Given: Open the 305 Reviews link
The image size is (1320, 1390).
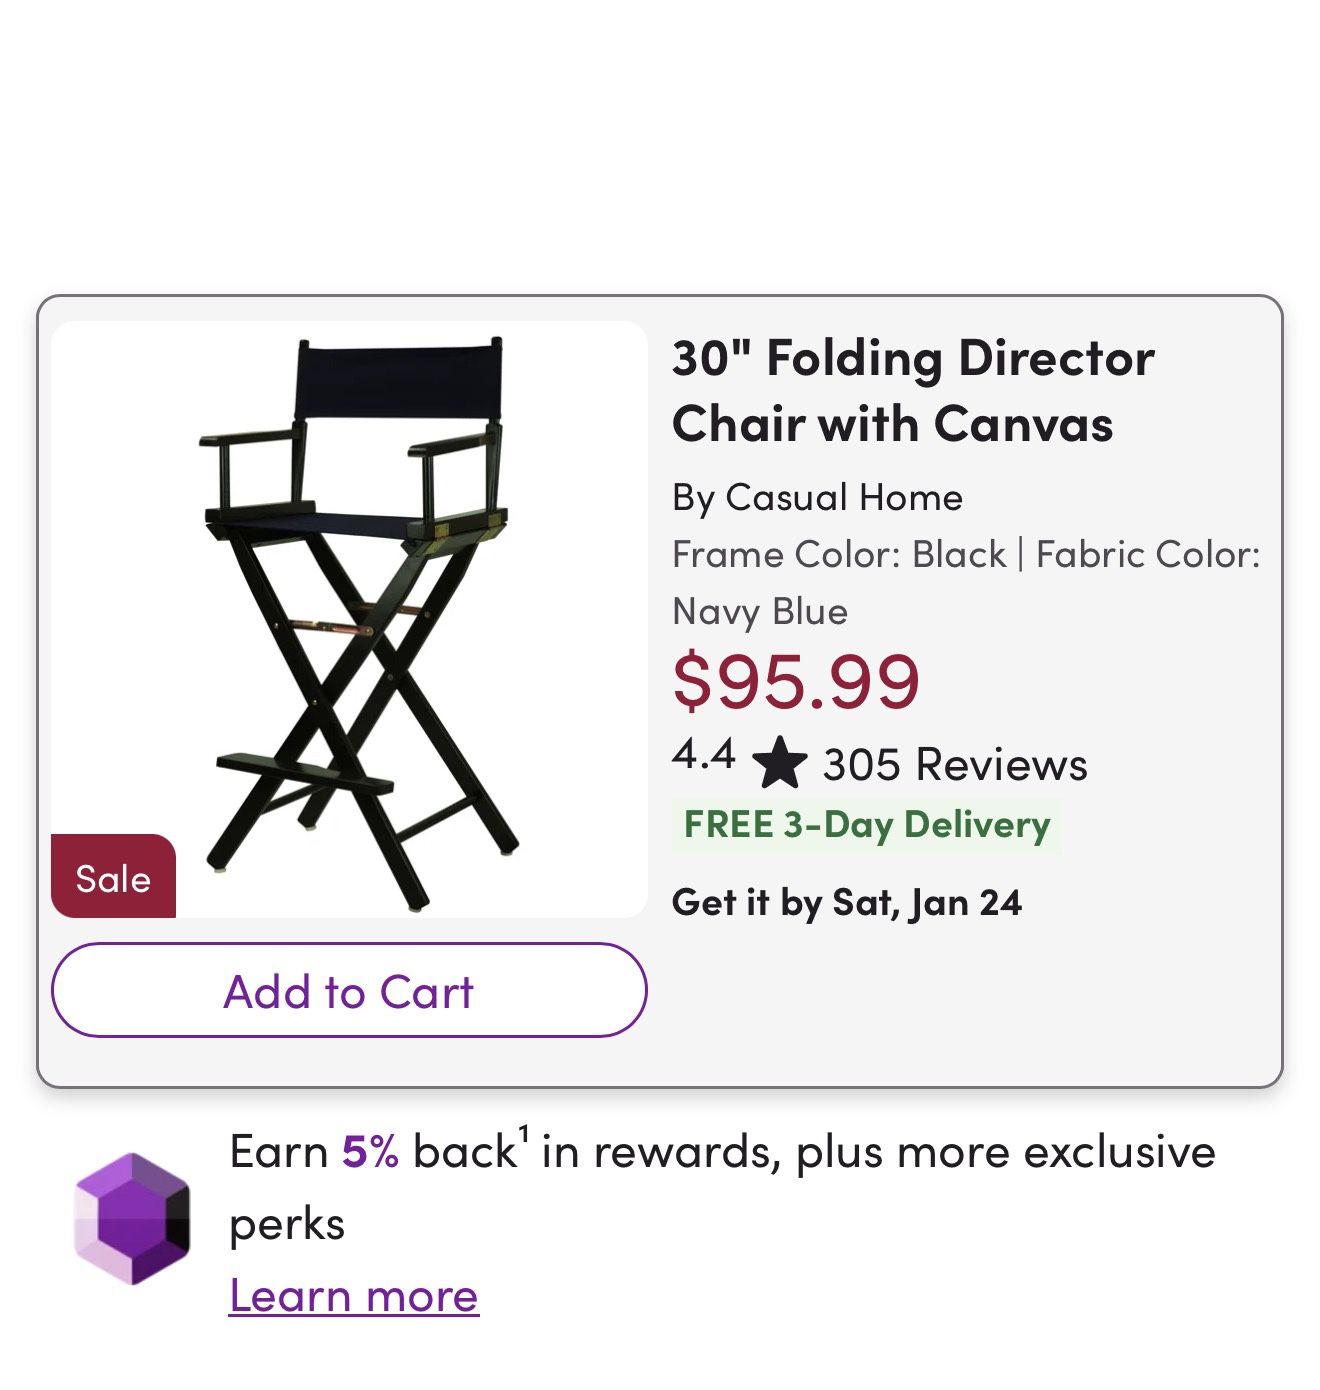Looking at the screenshot, I should (955, 764).
